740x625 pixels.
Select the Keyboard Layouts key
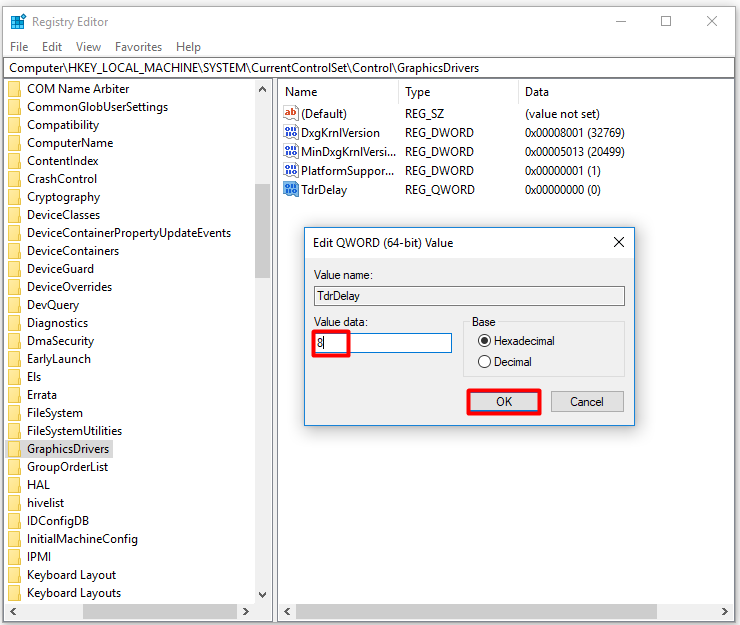pyautogui.click(x=74, y=593)
